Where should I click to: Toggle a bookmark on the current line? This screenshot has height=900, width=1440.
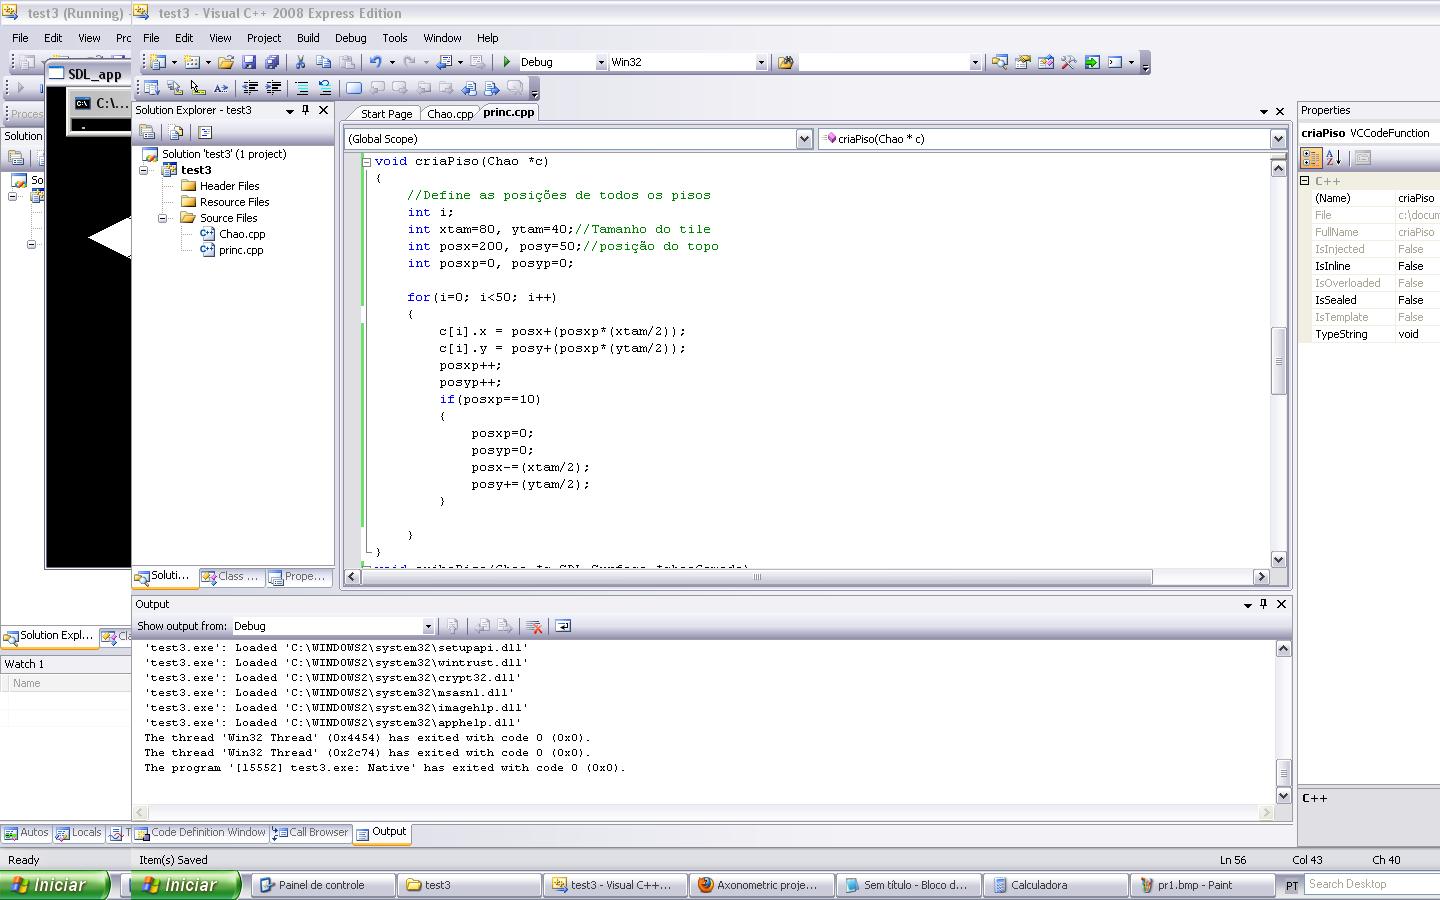pyautogui.click(x=353, y=88)
